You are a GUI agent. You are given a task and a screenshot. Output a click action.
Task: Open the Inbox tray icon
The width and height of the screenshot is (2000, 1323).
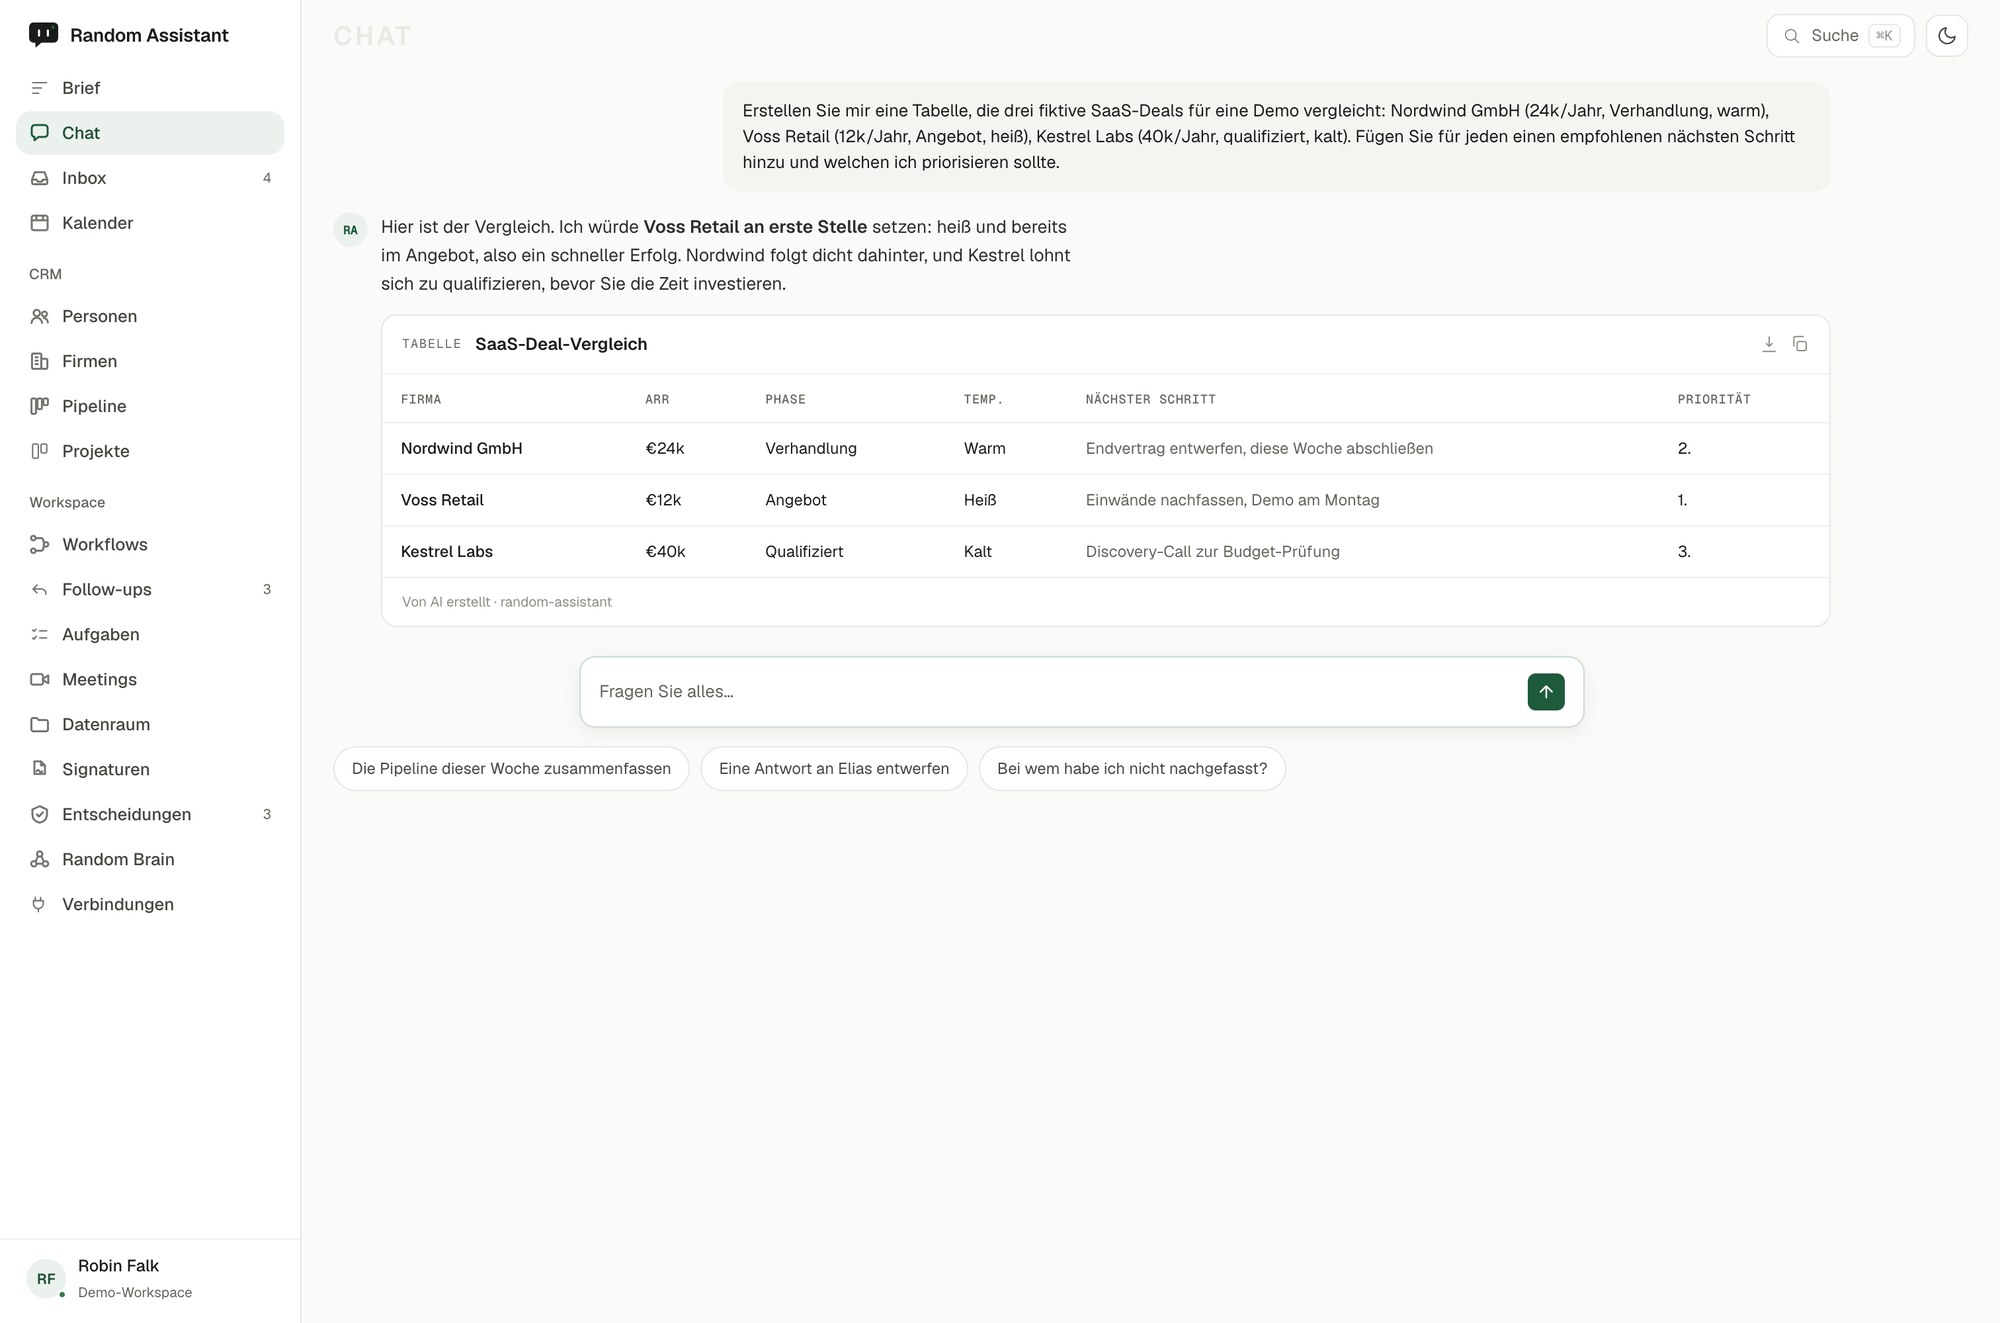tap(40, 178)
